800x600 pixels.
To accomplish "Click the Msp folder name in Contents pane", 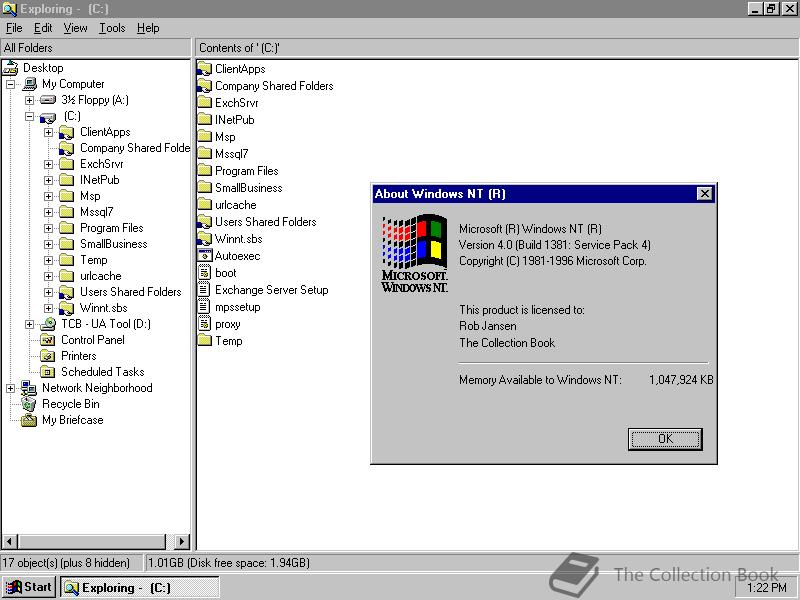I will [225, 137].
